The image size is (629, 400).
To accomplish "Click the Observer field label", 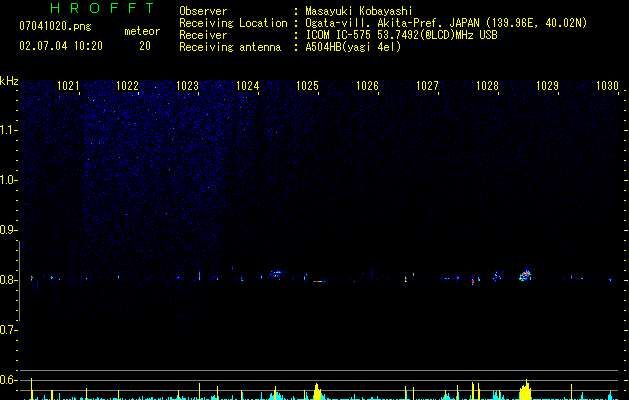I will [x=203, y=11].
